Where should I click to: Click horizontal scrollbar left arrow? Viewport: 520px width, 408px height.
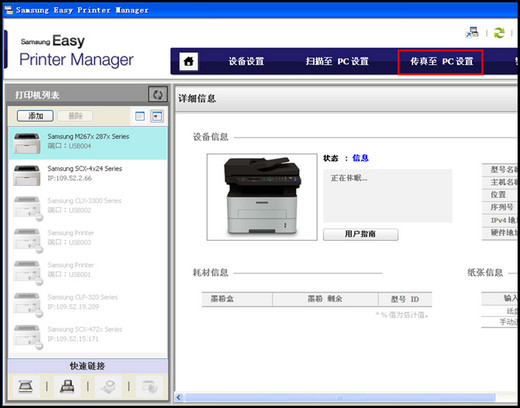(x=179, y=397)
